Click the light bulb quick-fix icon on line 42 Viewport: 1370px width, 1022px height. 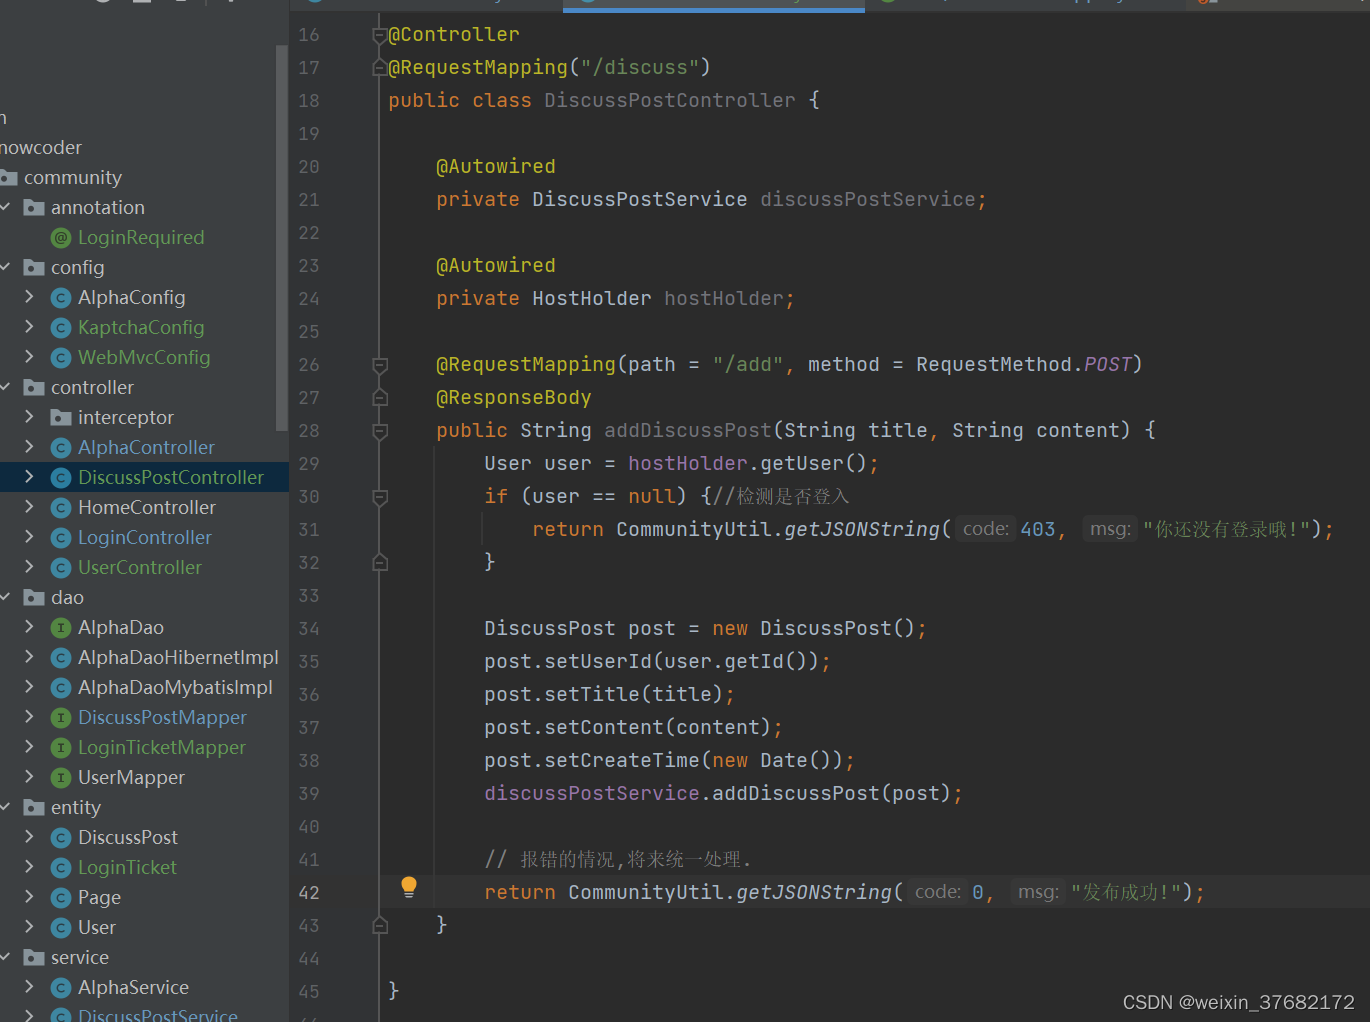point(409,887)
